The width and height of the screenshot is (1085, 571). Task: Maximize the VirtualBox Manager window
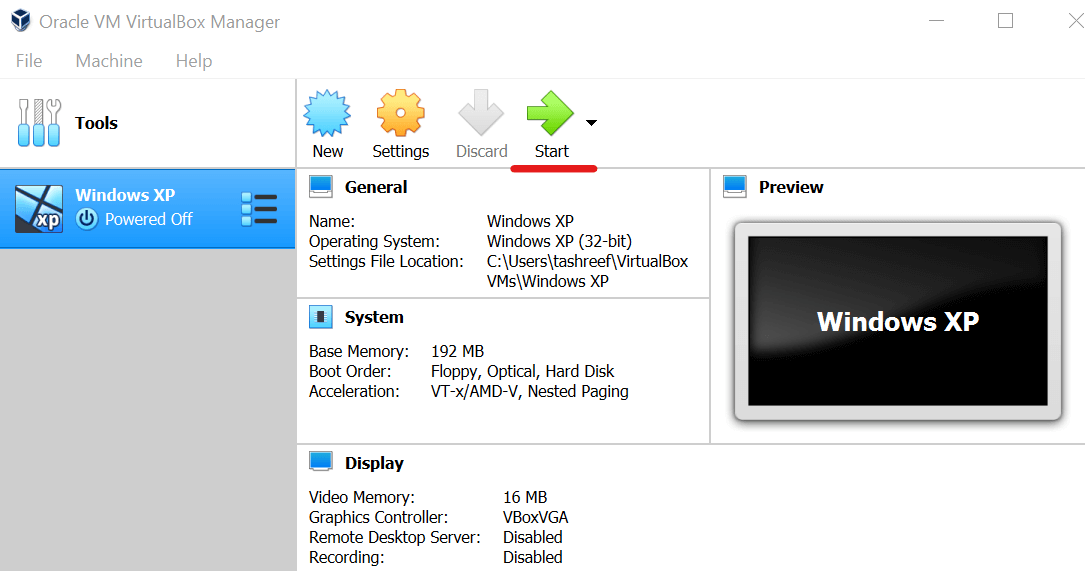1005,21
